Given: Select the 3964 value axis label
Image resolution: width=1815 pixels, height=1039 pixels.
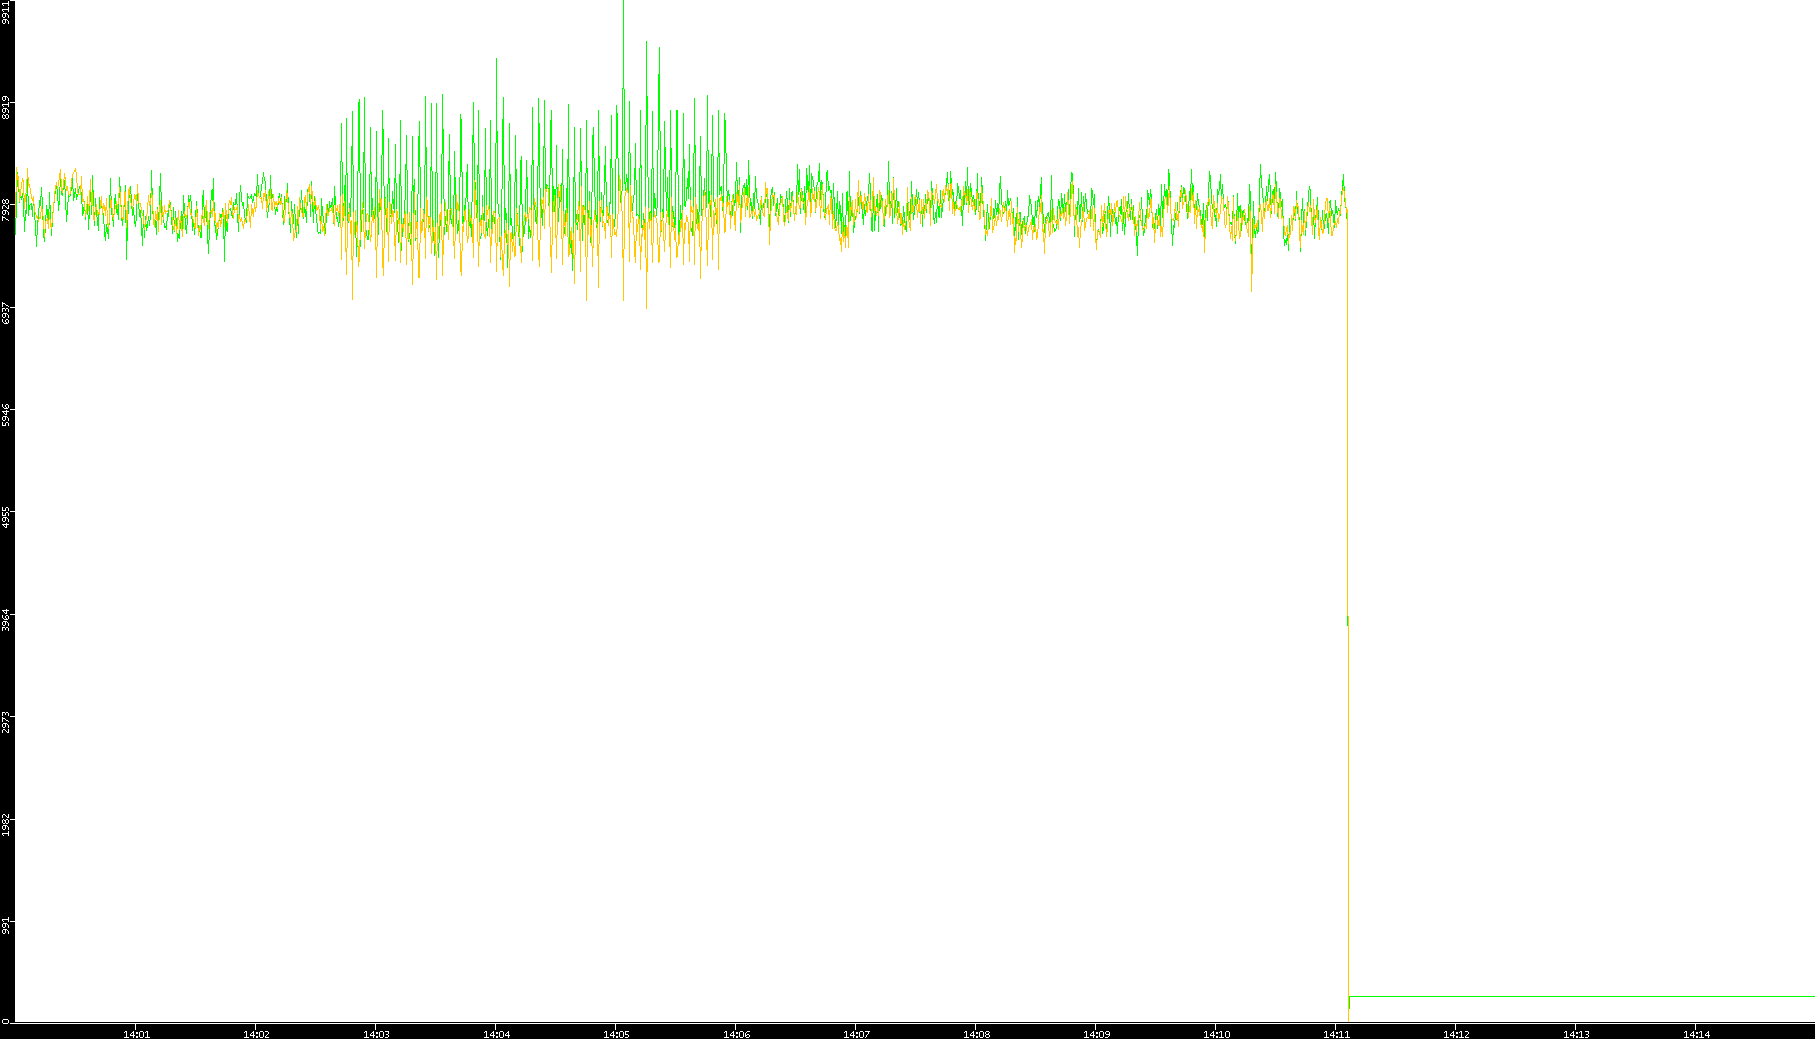Looking at the screenshot, I should [x=6, y=620].
